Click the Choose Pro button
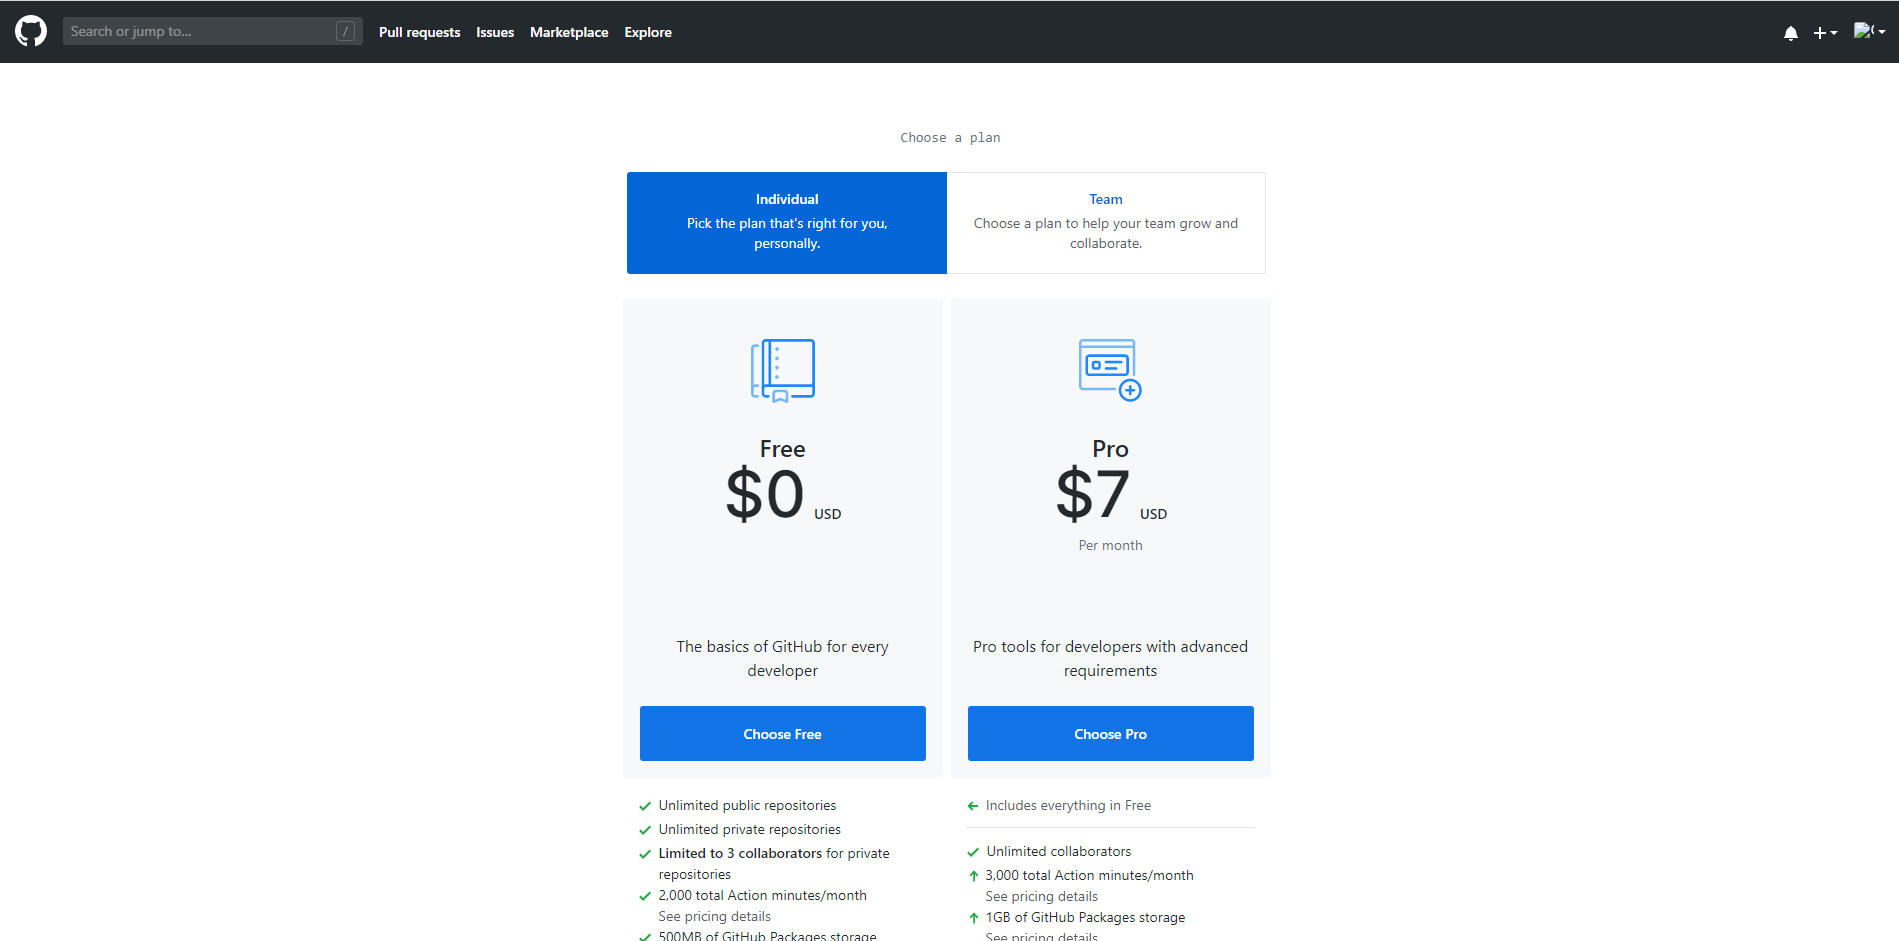Screen dimensions: 1899x941 click(1111, 734)
